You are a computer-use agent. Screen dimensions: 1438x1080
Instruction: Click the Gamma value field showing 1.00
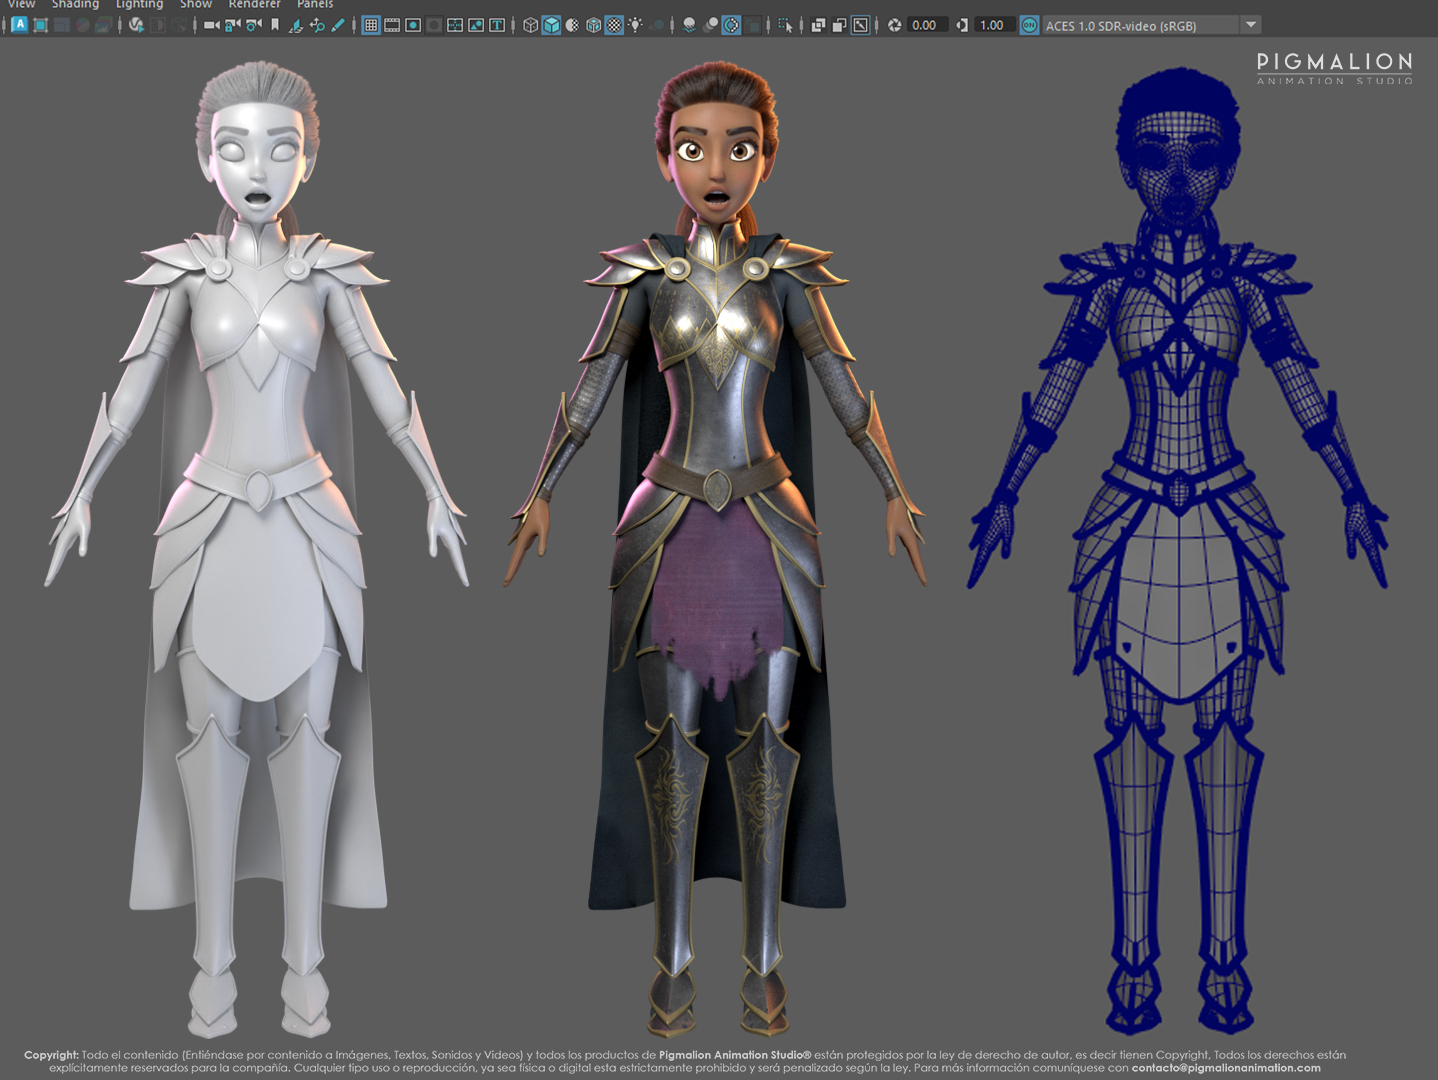click(992, 25)
